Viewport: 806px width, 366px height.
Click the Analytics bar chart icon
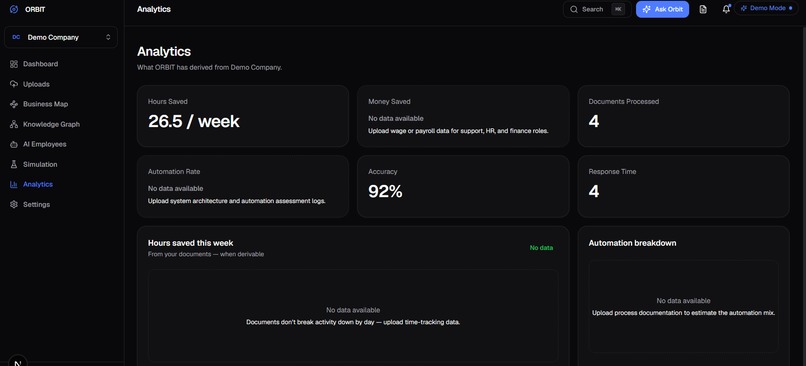coord(14,185)
